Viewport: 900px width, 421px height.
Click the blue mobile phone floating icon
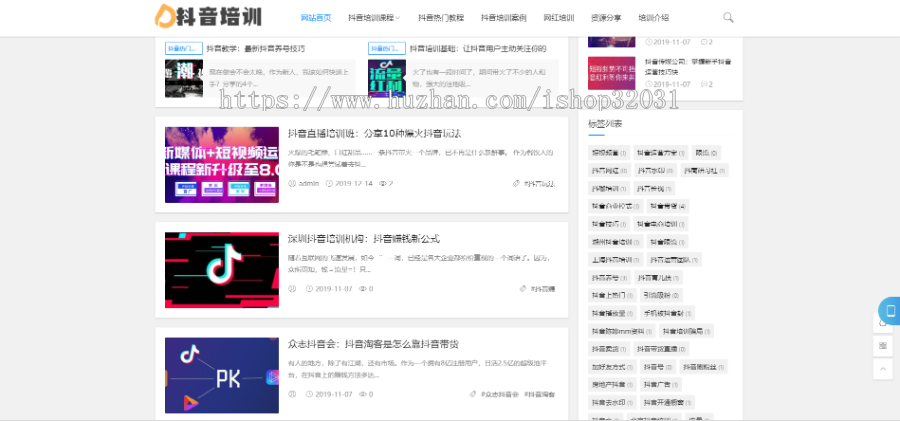point(890,311)
